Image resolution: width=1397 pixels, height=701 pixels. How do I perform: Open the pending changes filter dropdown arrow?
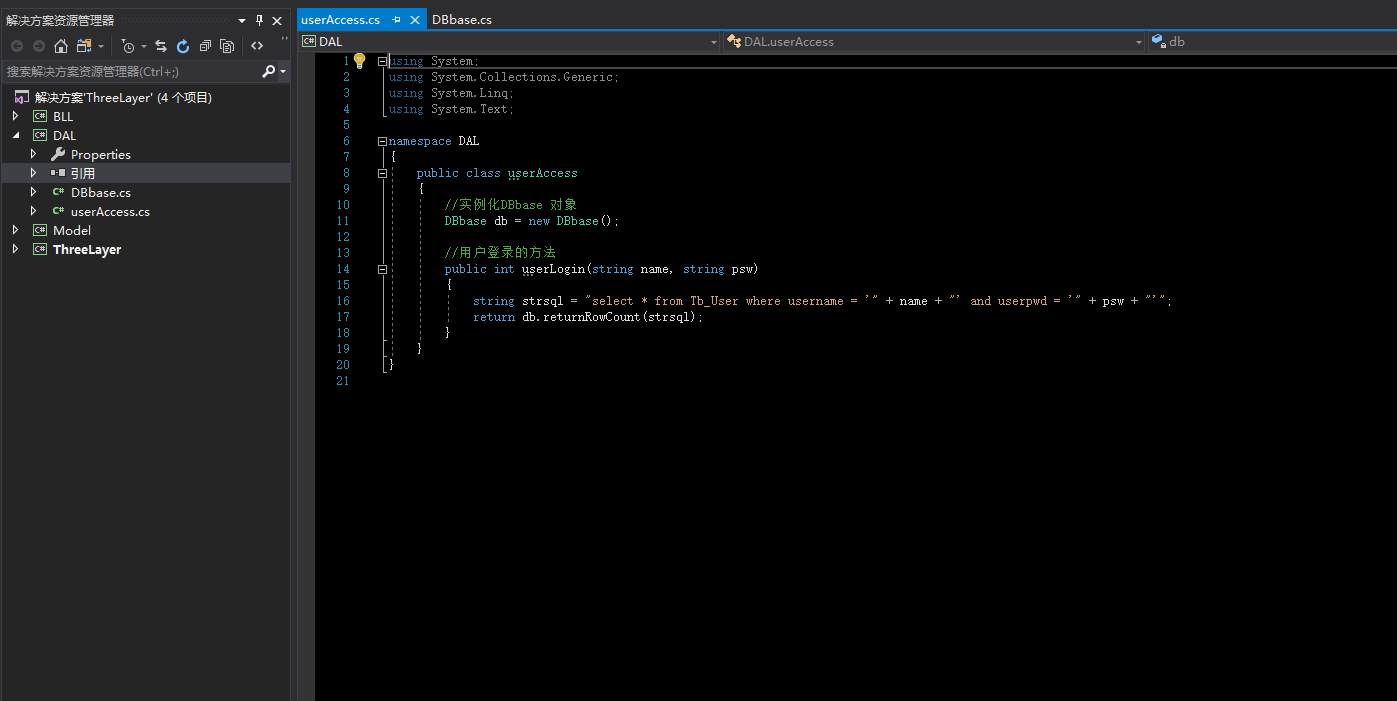pyautogui.click(x=144, y=46)
